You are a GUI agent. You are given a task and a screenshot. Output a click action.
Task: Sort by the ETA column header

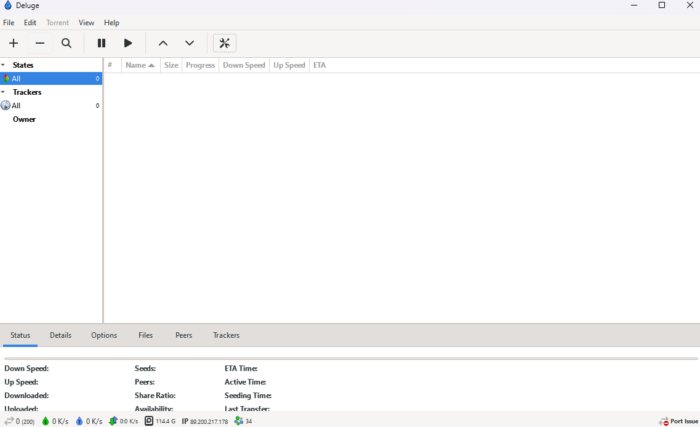pyautogui.click(x=320, y=65)
